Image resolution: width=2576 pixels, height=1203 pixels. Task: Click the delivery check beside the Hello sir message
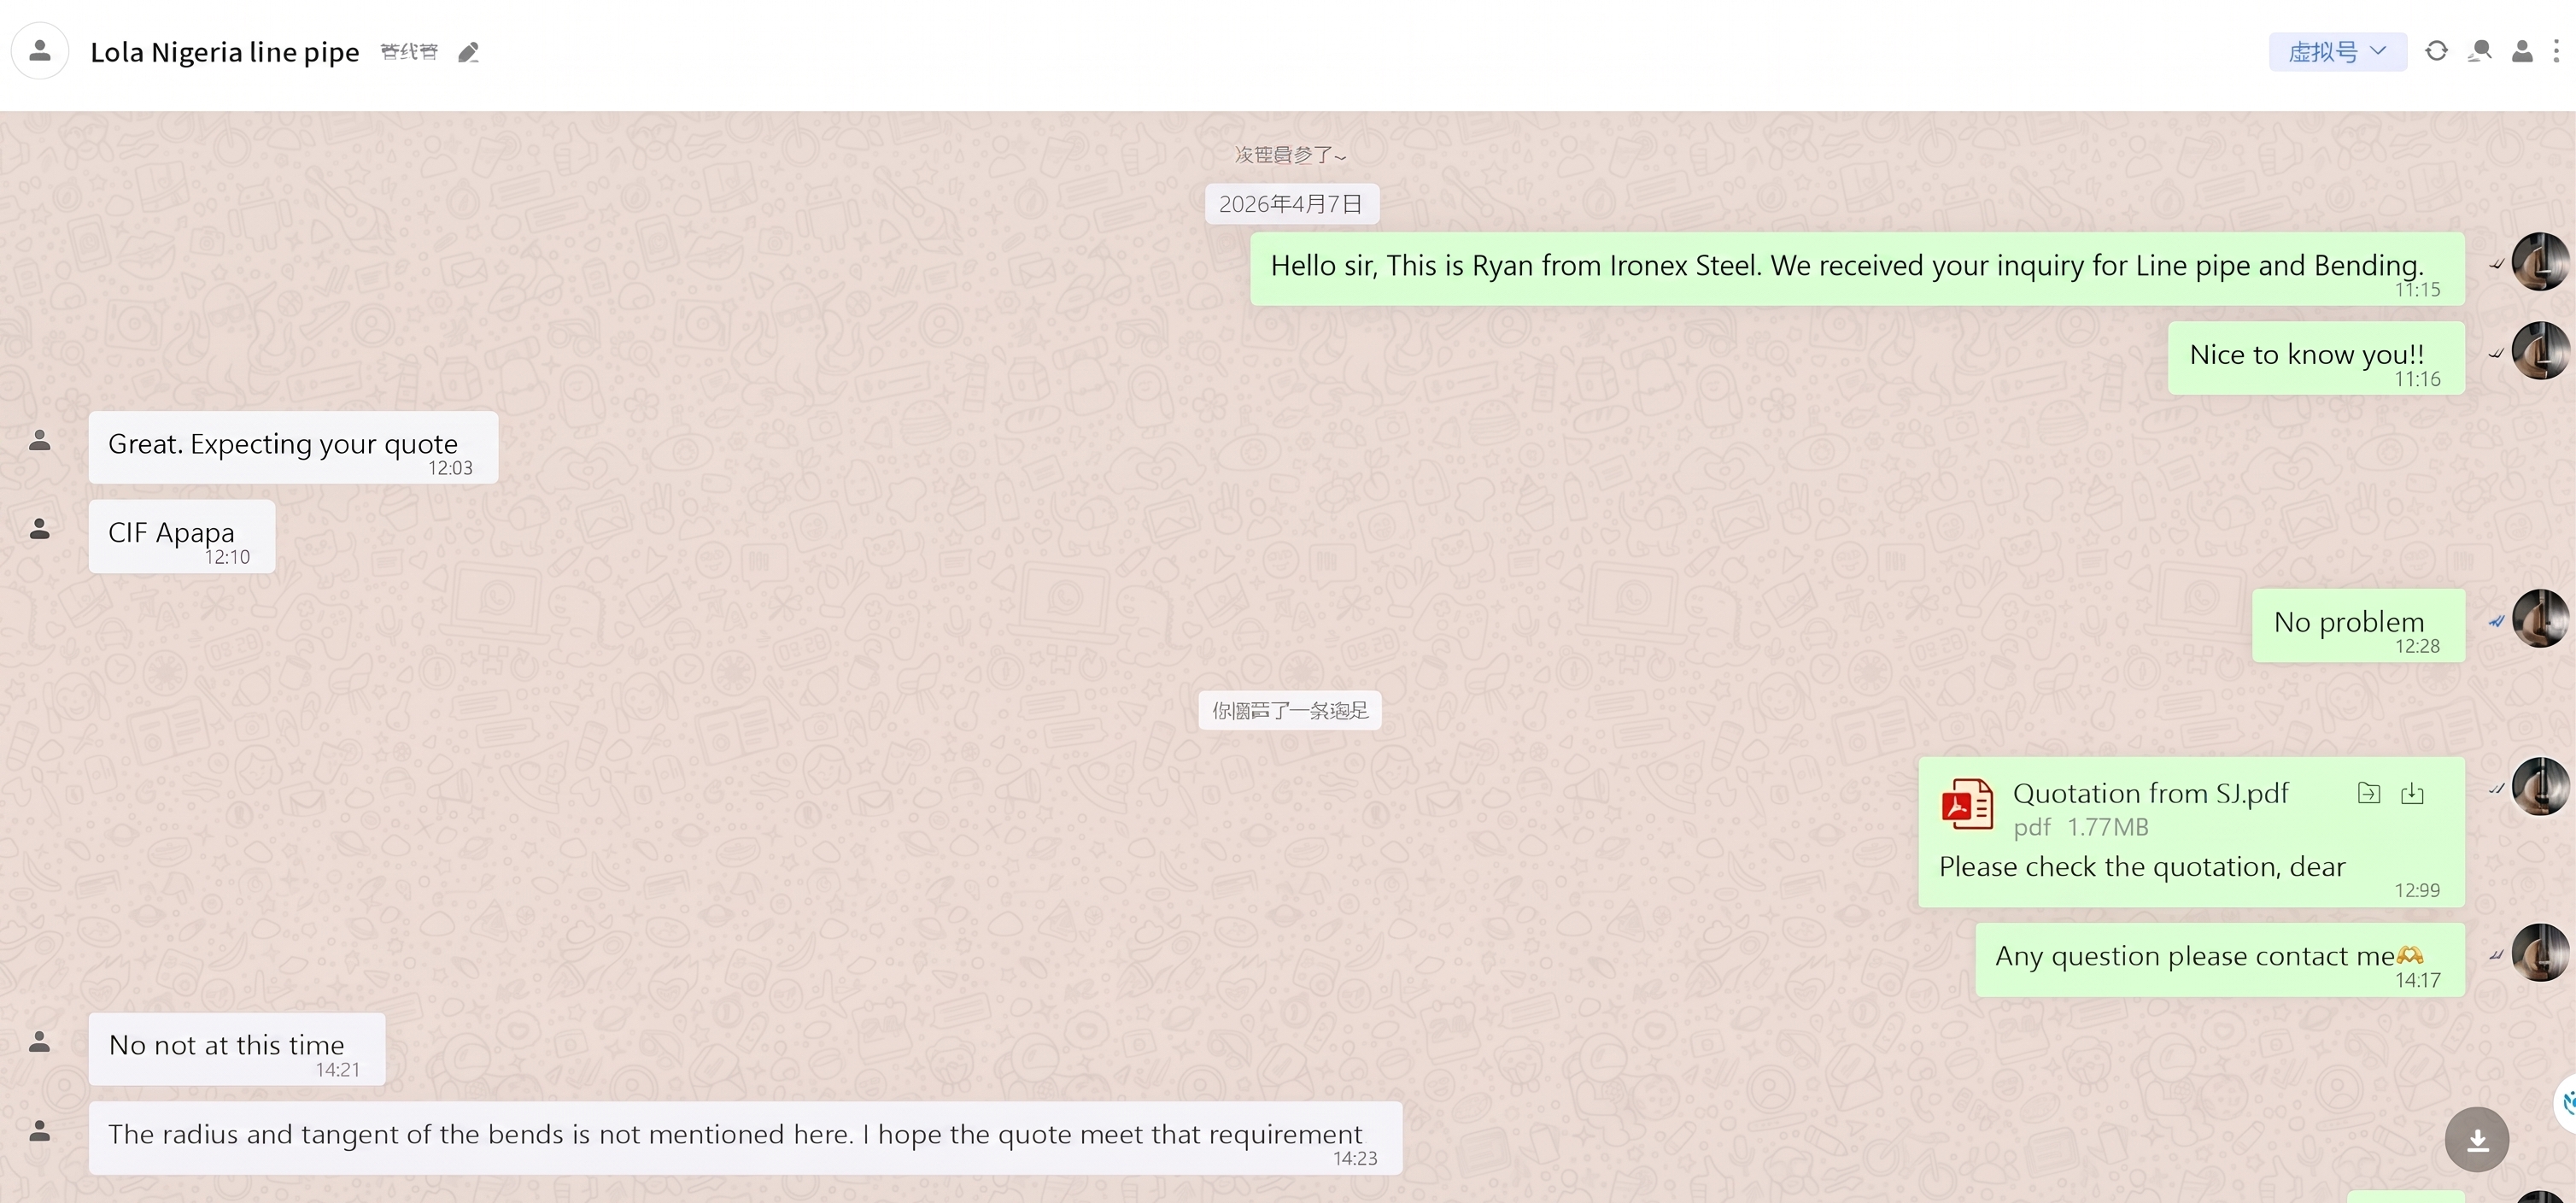2496,264
